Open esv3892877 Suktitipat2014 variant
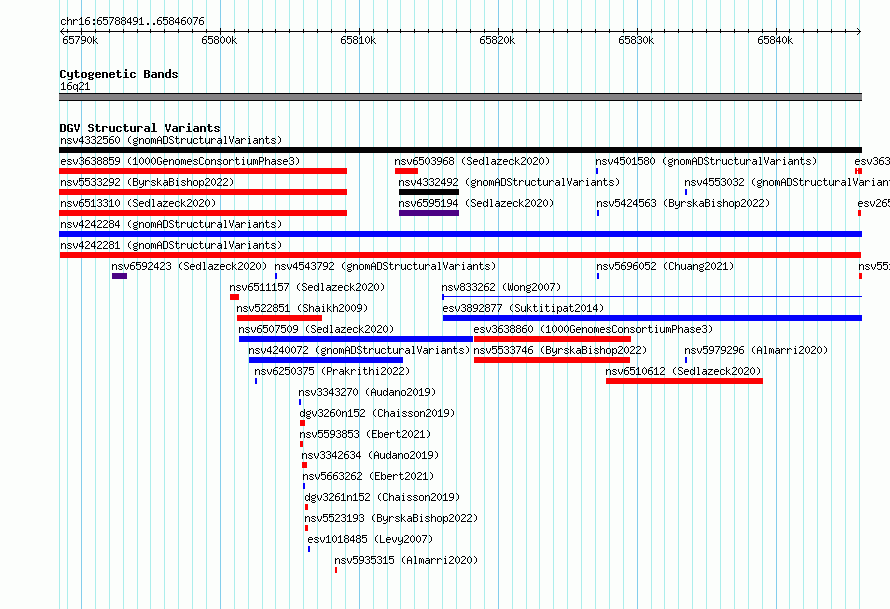 (x=523, y=308)
